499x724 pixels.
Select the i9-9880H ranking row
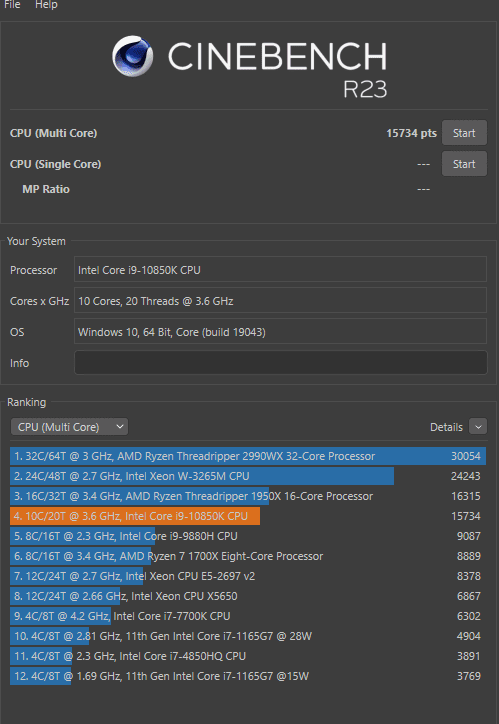[x=248, y=536]
